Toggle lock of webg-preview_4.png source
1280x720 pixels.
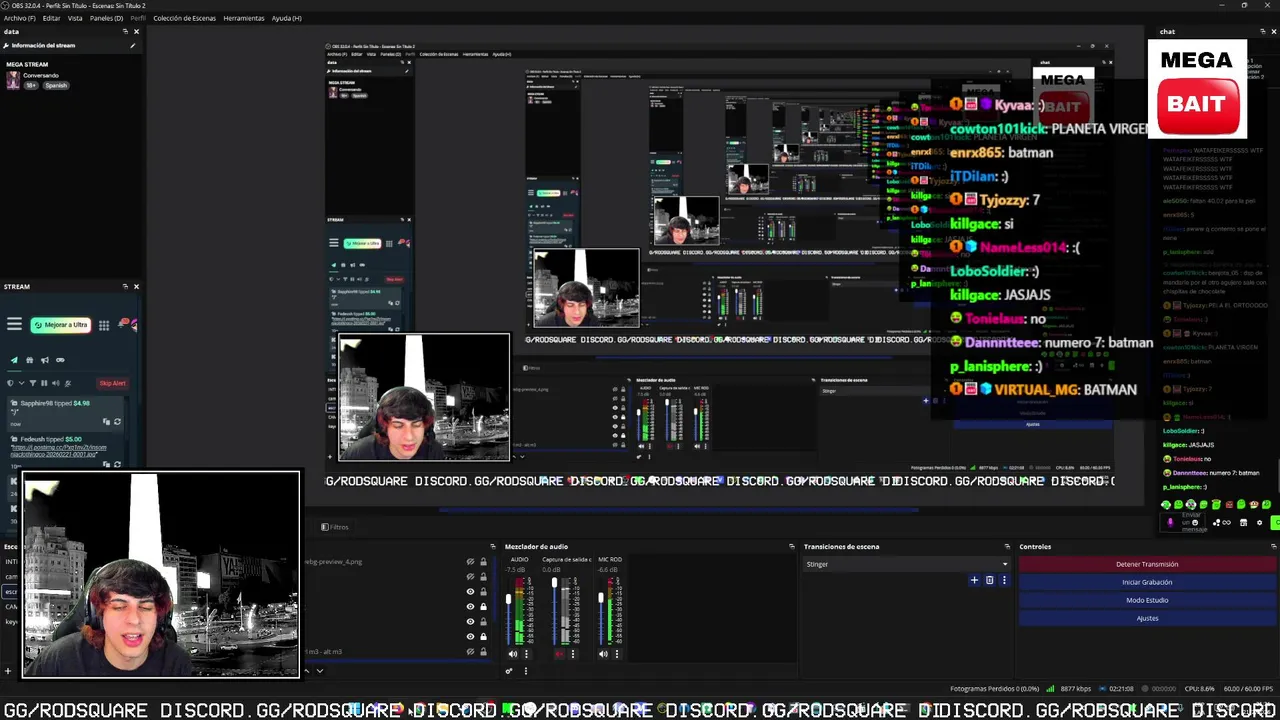click(x=483, y=562)
